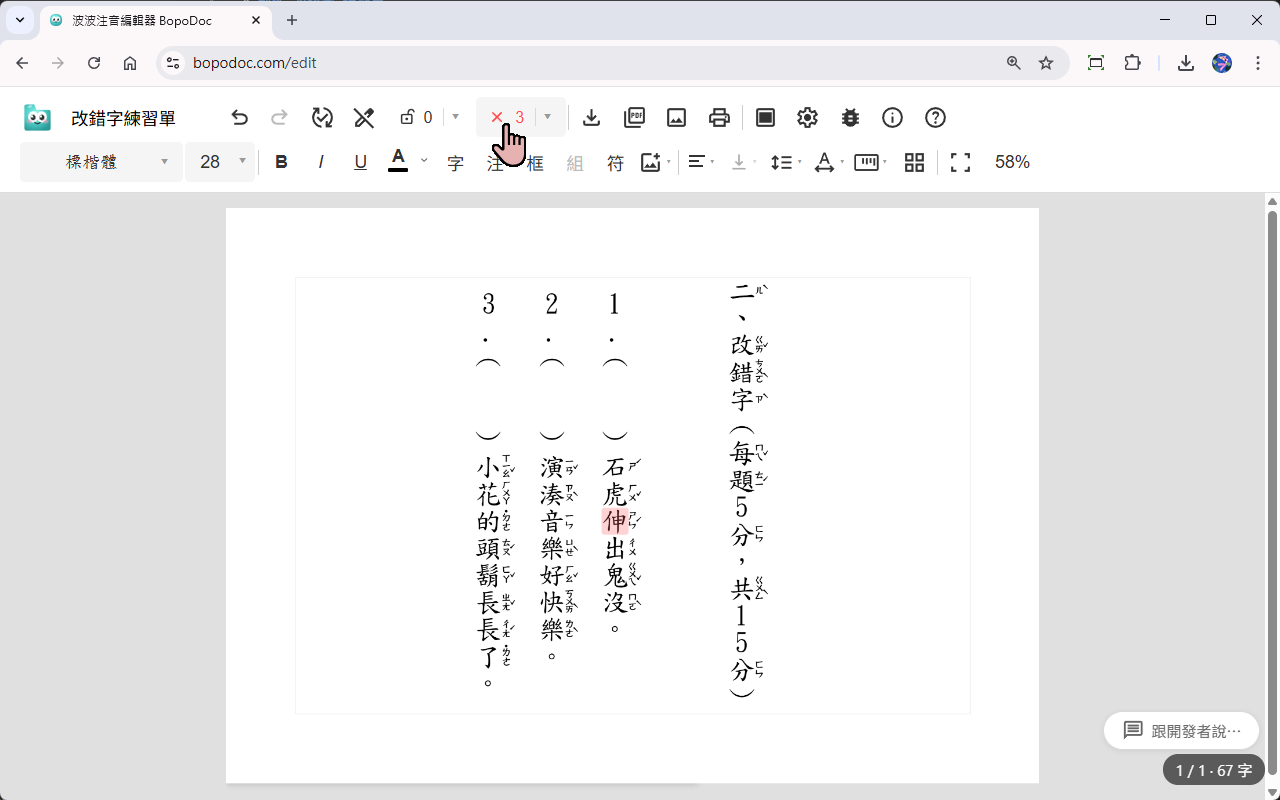The image size is (1280, 800).
Task: Open the font family dropdown showing 標楷體
Action: tap(100, 161)
